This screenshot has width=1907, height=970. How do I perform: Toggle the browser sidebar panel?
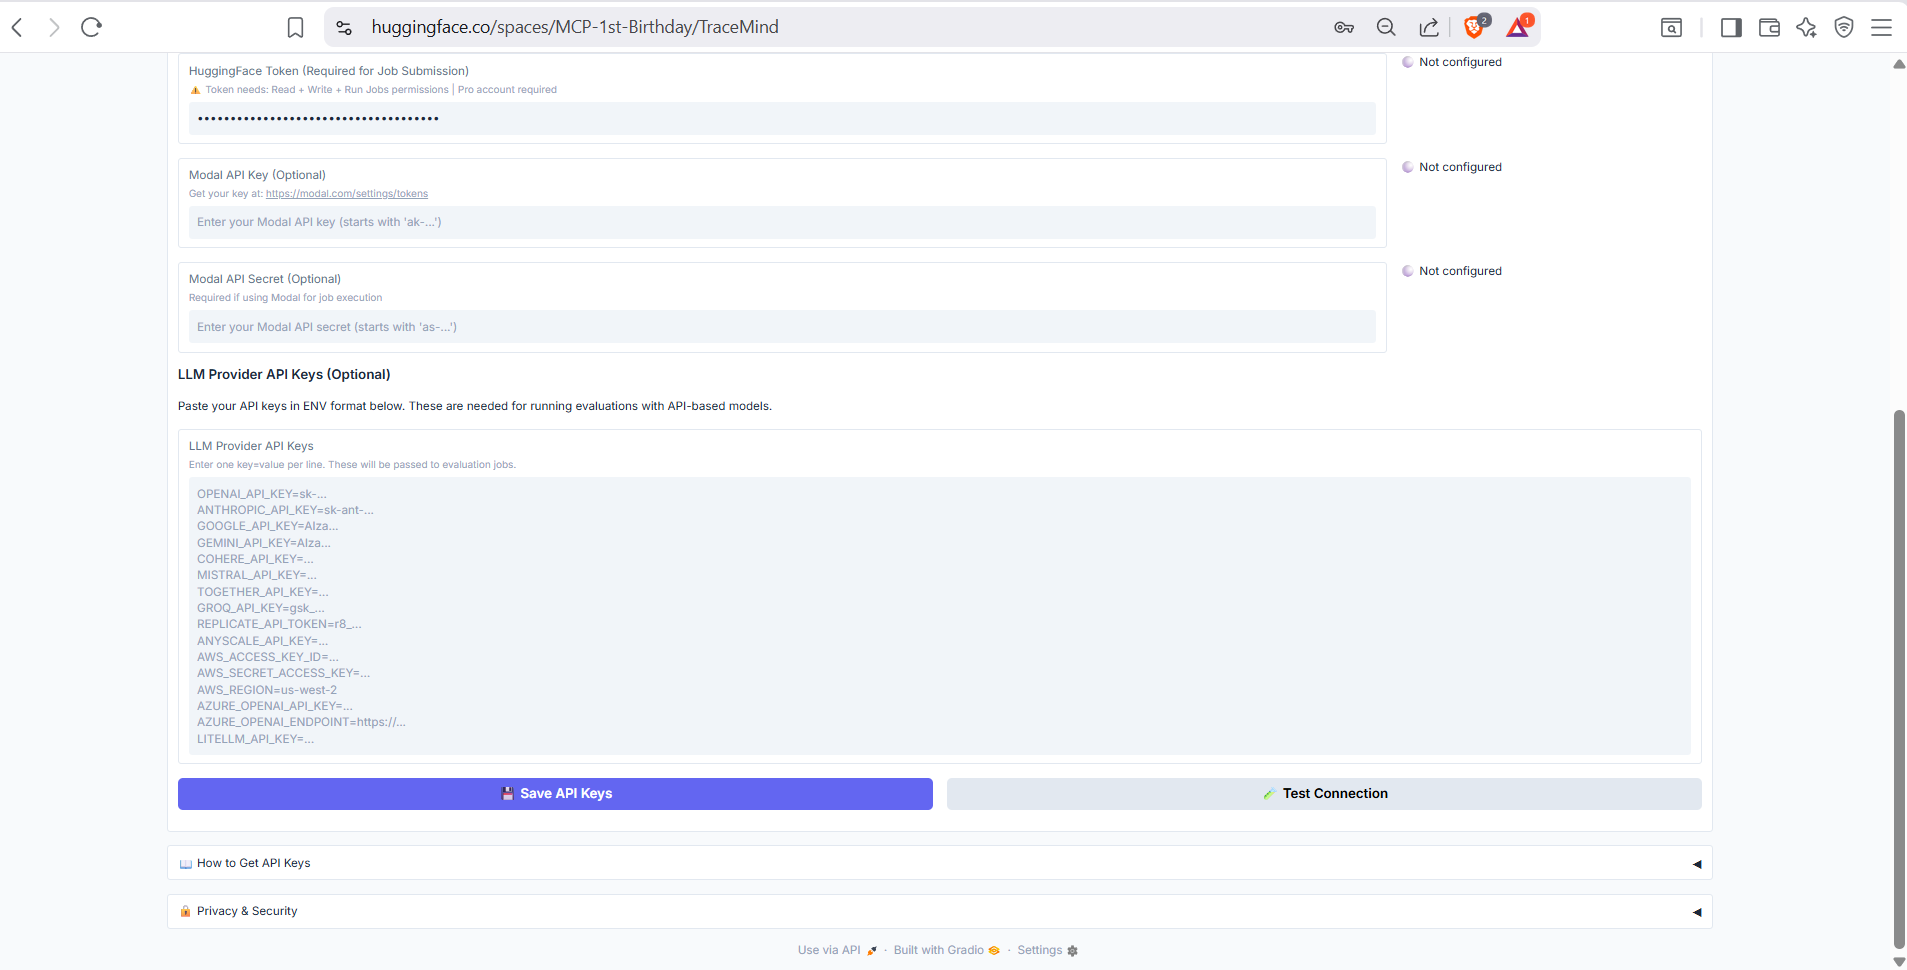point(1731,27)
